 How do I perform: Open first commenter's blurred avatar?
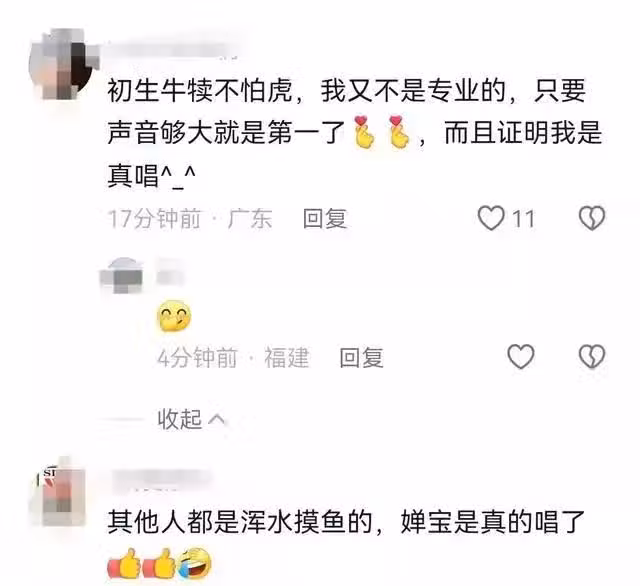63,64
